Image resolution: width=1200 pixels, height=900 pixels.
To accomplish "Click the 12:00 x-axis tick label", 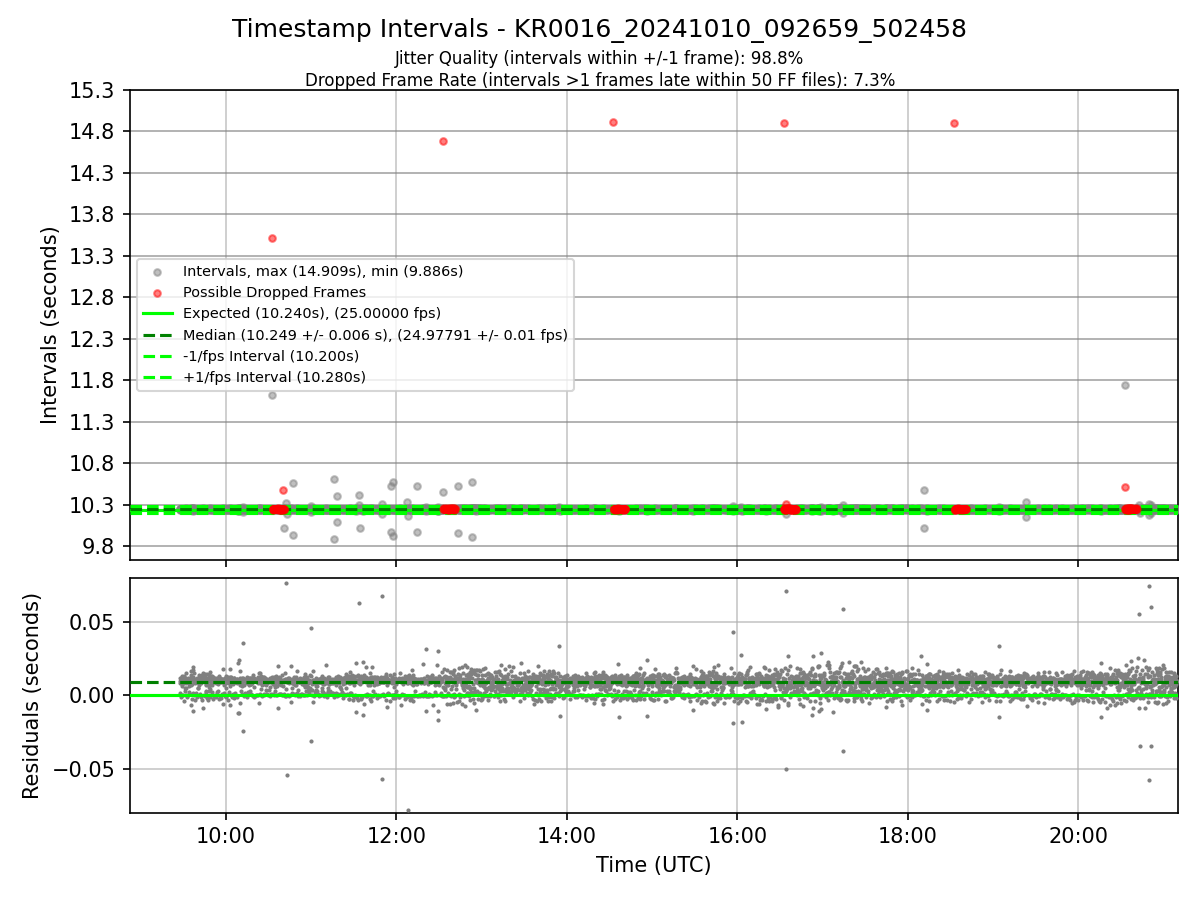I will 396,835.
